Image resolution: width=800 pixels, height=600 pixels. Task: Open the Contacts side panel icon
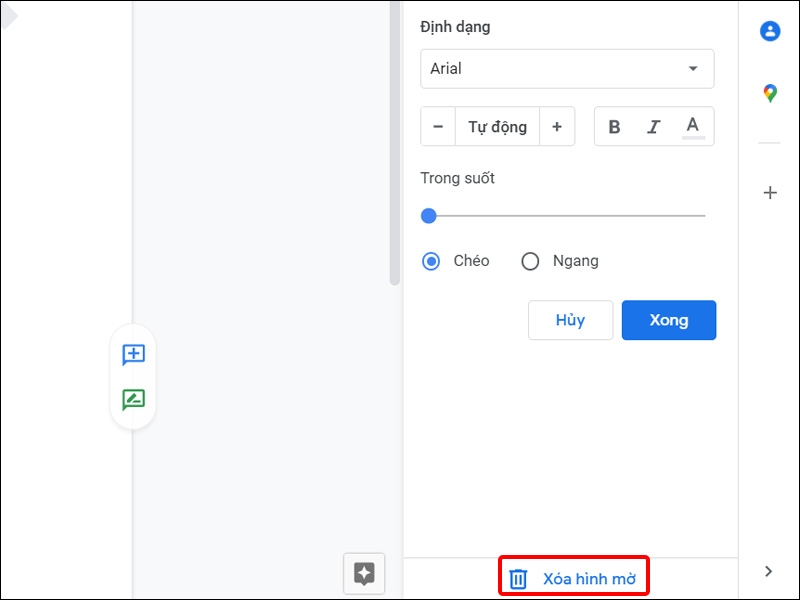click(x=770, y=31)
